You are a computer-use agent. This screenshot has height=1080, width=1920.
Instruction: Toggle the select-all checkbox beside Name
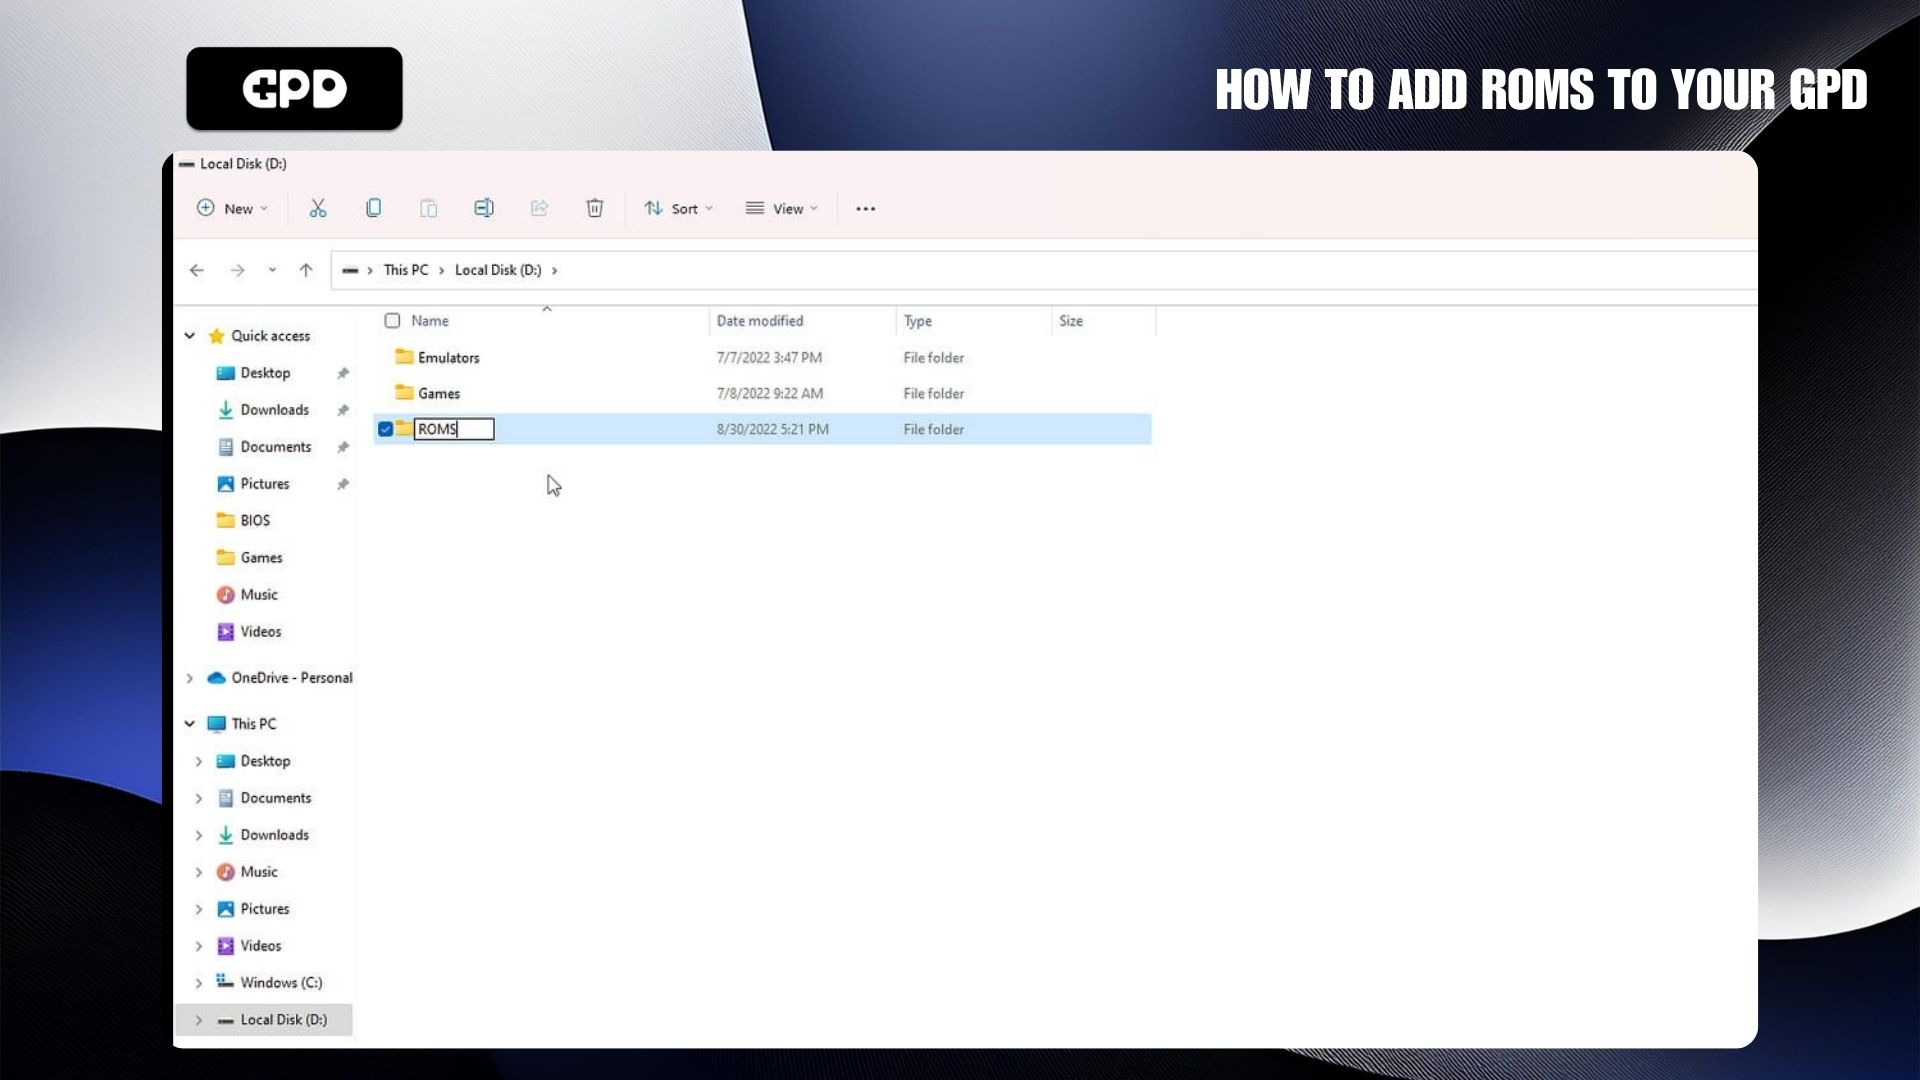[392, 321]
